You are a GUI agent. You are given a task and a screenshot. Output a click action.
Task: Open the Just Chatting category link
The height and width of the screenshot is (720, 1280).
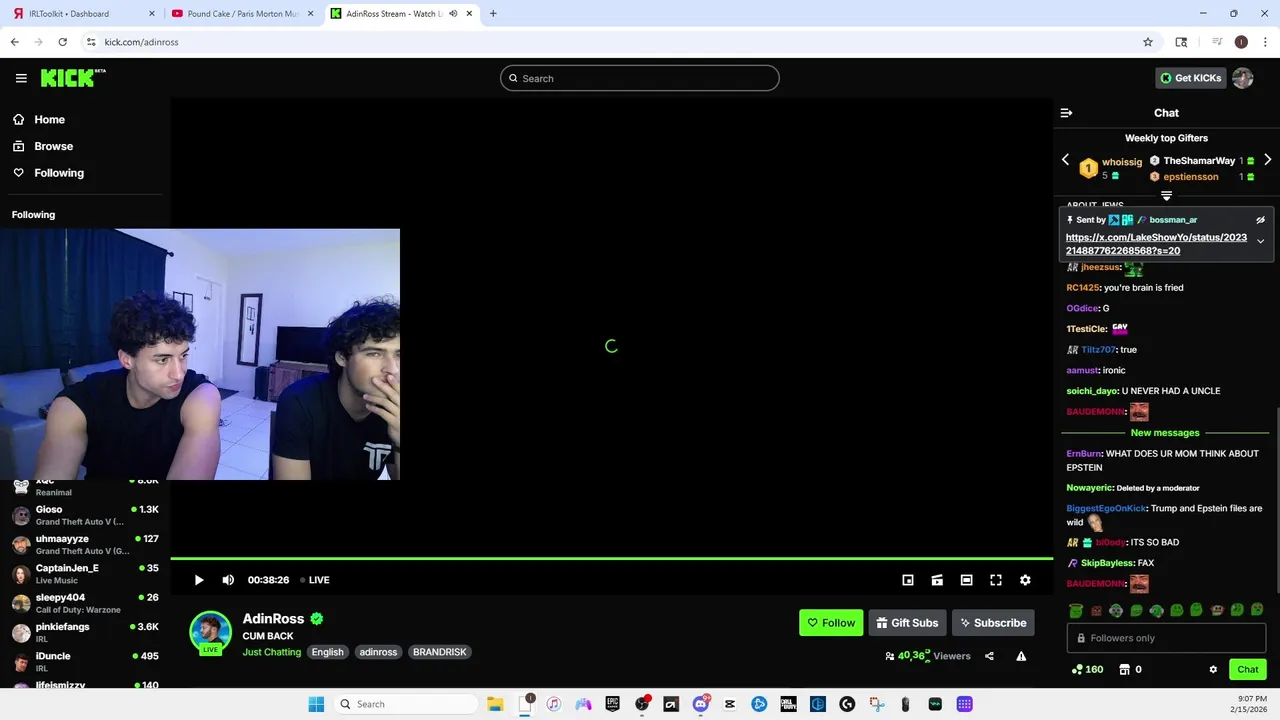coord(271,652)
